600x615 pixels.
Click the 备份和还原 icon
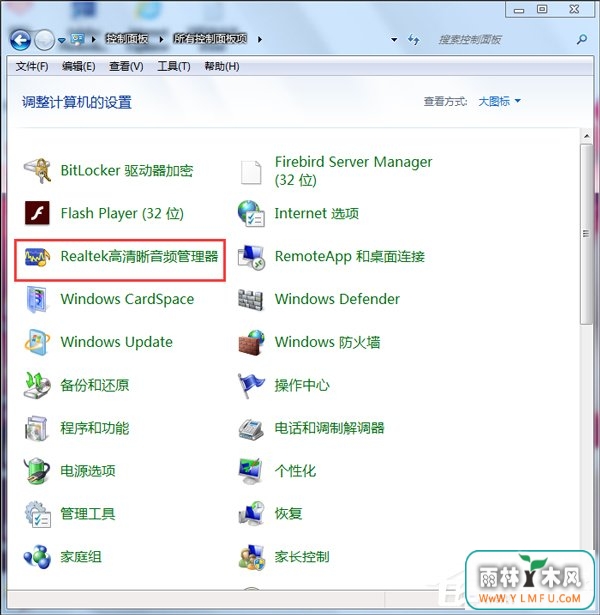pyautogui.click(x=37, y=385)
